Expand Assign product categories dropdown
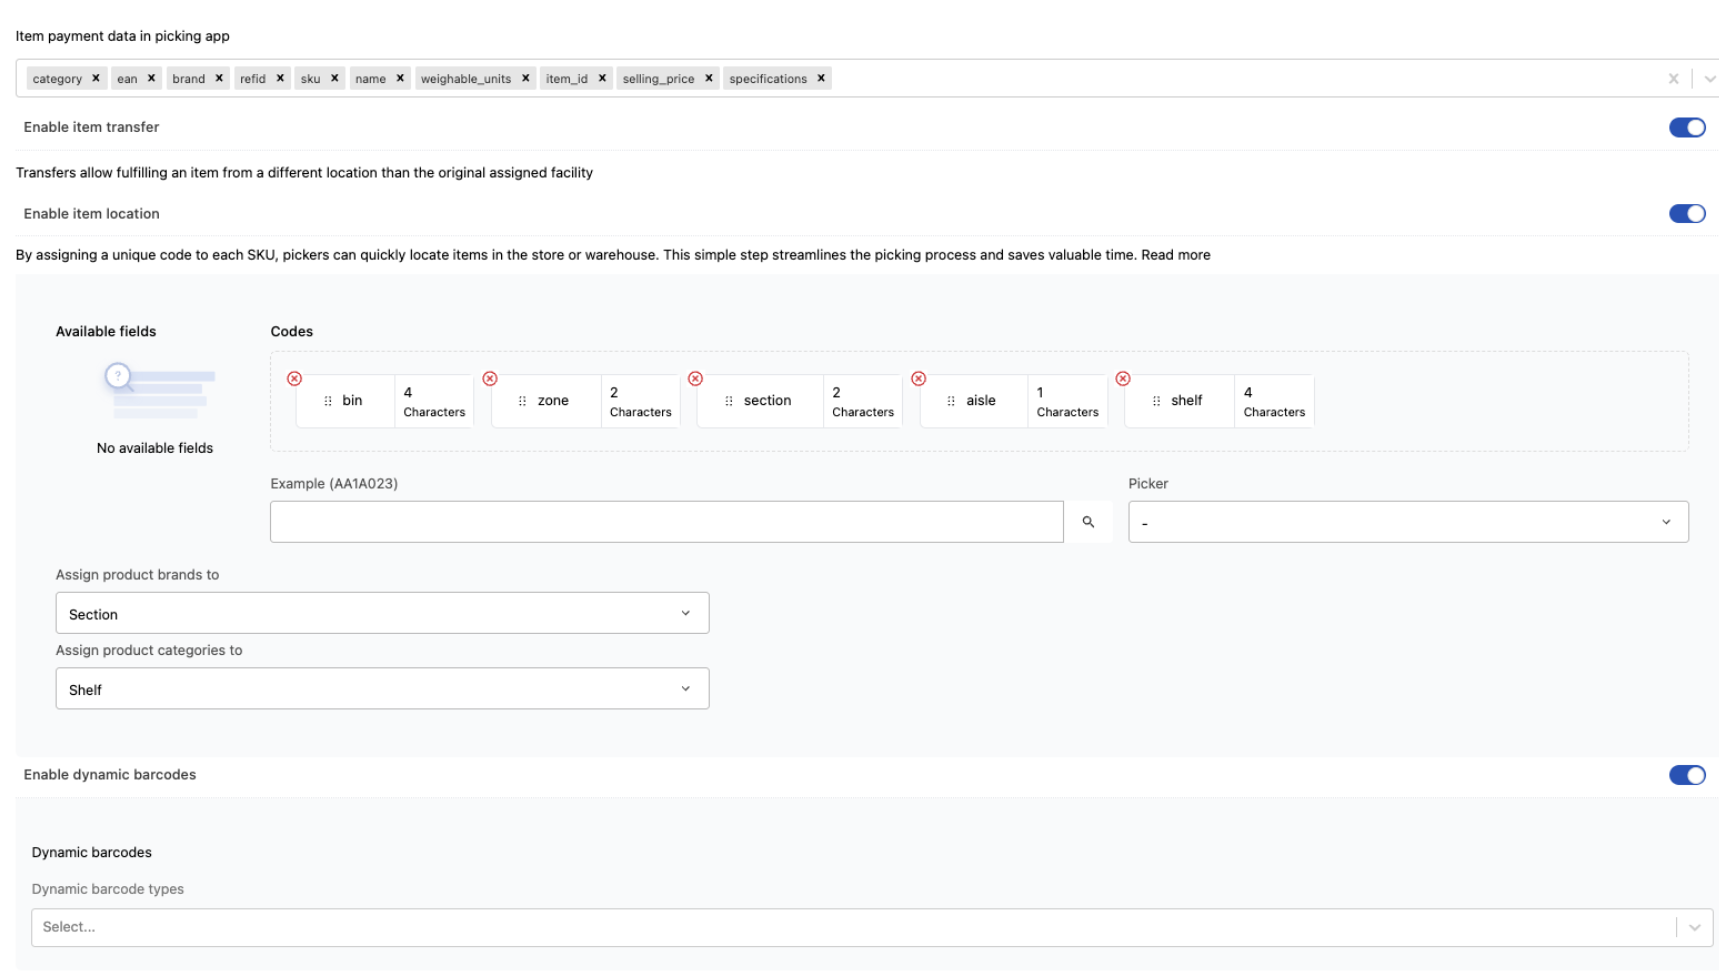Screen dimensions: 1719x975 pos(382,689)
